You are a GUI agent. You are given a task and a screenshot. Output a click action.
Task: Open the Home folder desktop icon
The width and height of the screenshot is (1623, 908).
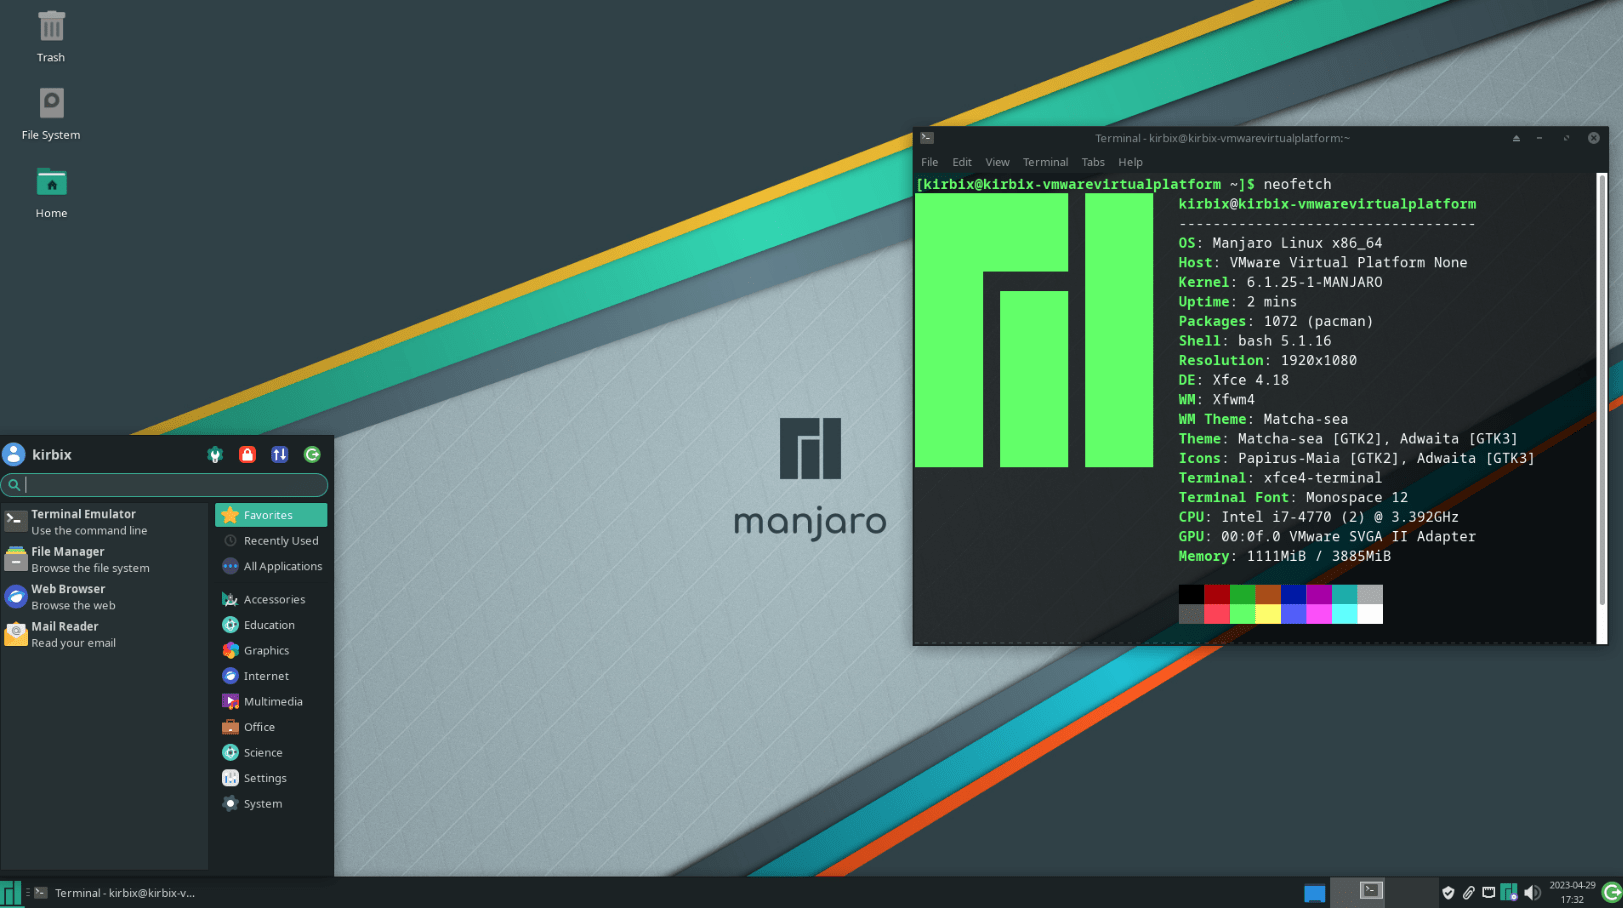coord(51,191)
